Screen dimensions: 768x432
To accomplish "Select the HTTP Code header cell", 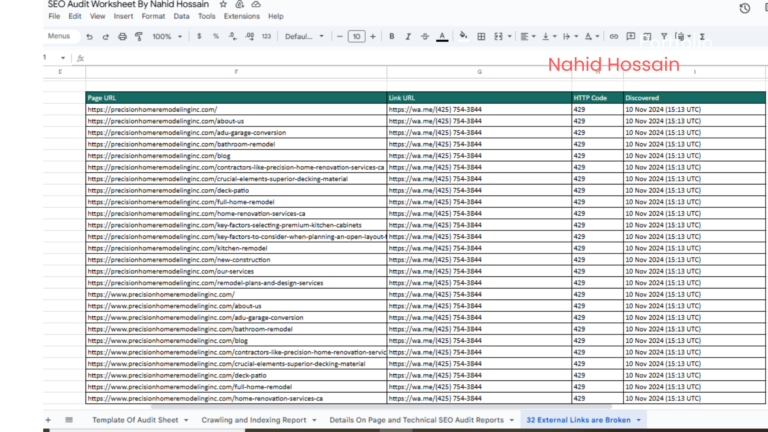I will click(x=597, y=97).
